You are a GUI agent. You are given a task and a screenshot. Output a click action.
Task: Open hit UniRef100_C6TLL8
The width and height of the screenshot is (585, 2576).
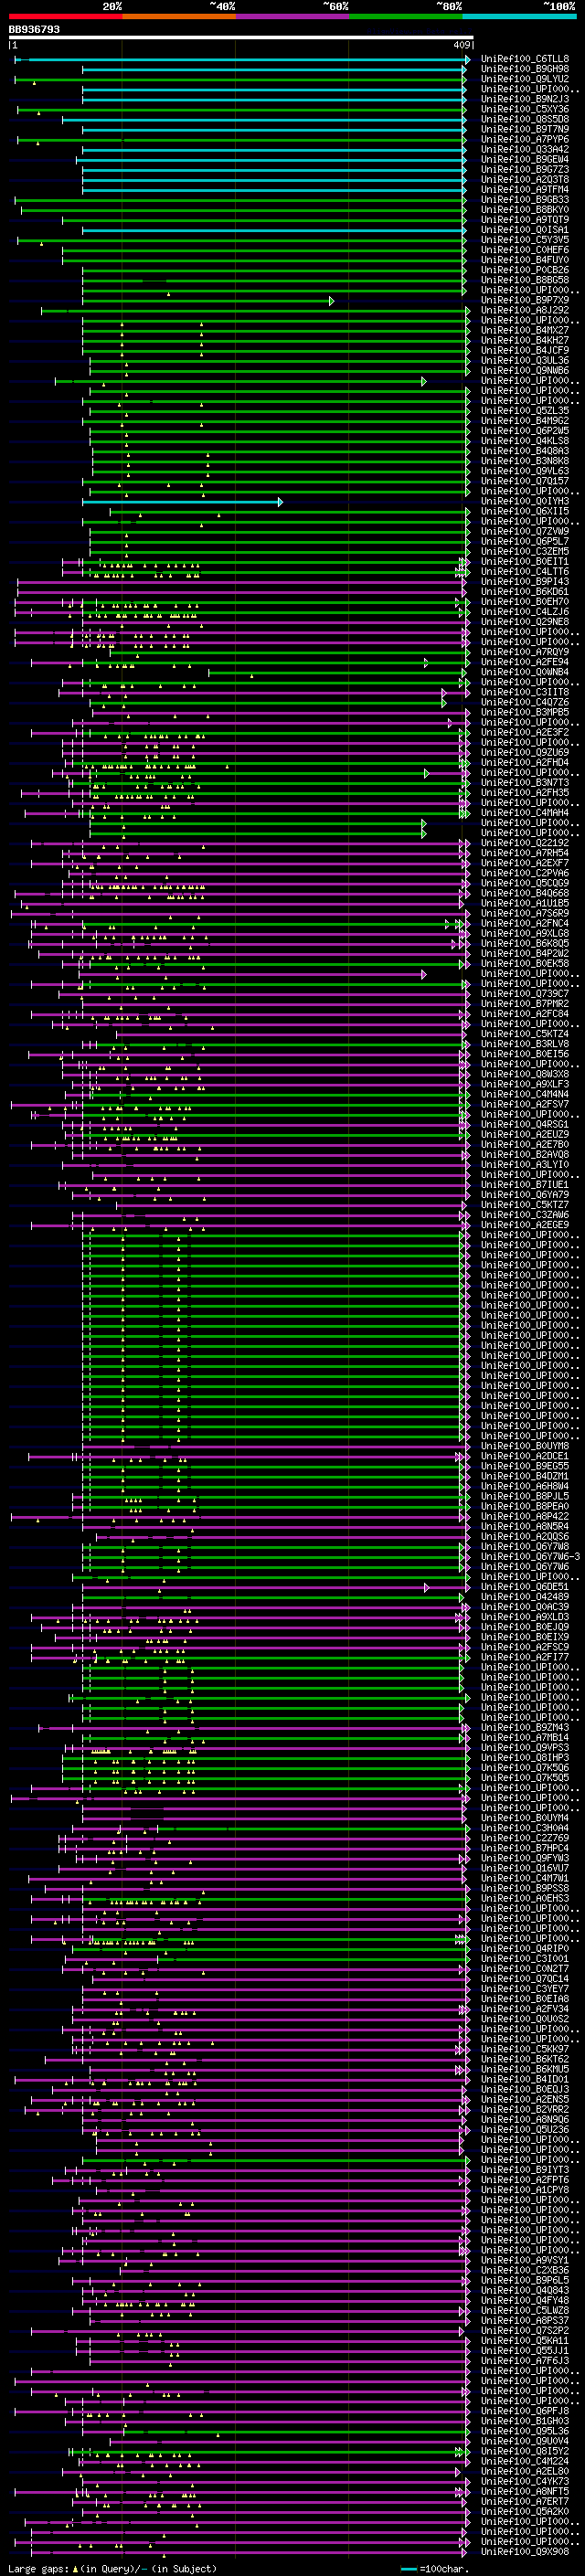525,59
